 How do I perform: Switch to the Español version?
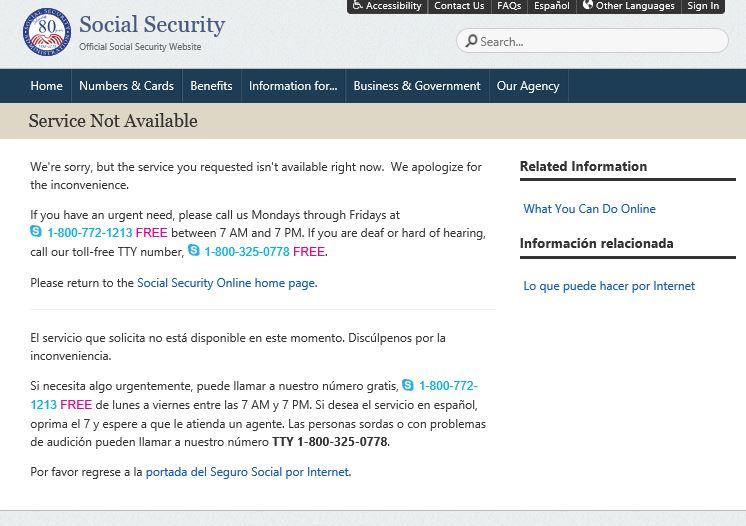tap(551, 6)
